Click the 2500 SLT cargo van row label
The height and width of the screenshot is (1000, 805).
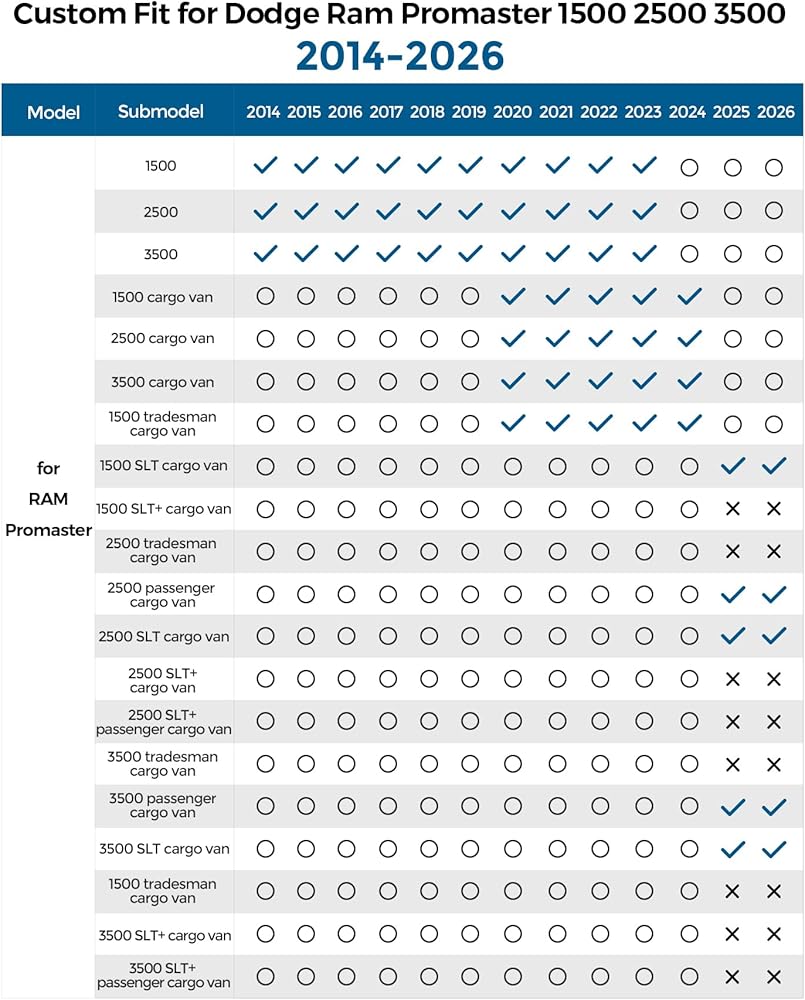click(164, 636)
